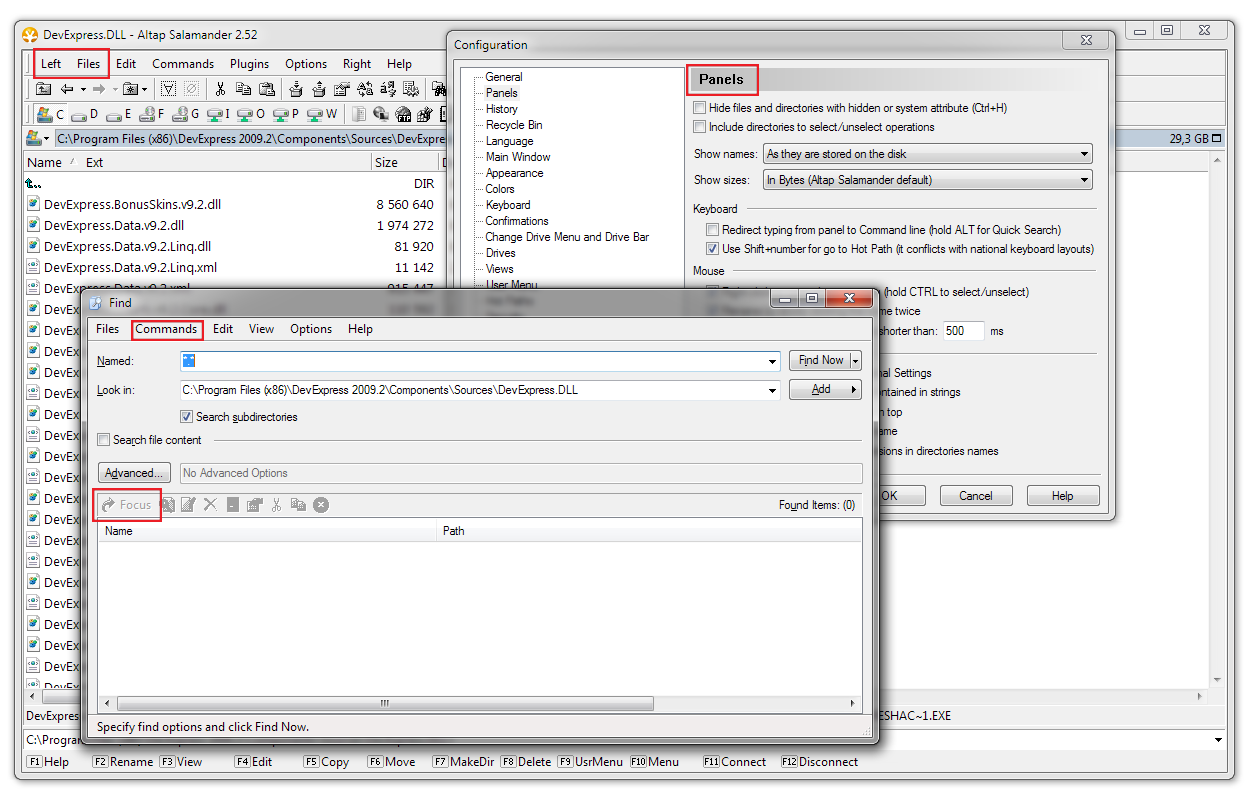Click Cancel in the Configuration dialog
This screenshot has height=794, width=1251.
point(976,496)
